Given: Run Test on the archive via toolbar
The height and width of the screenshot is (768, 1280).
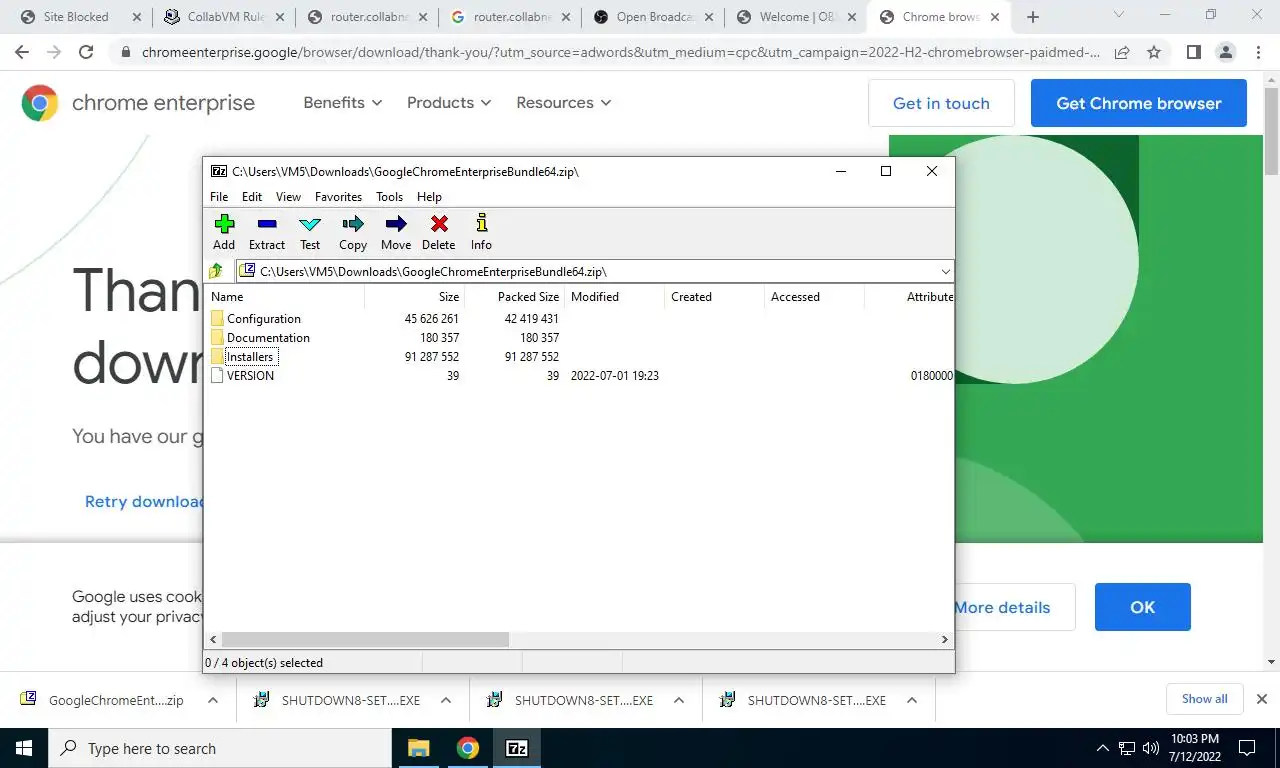Looking at the screenshot, I should (x=310, y=232).
